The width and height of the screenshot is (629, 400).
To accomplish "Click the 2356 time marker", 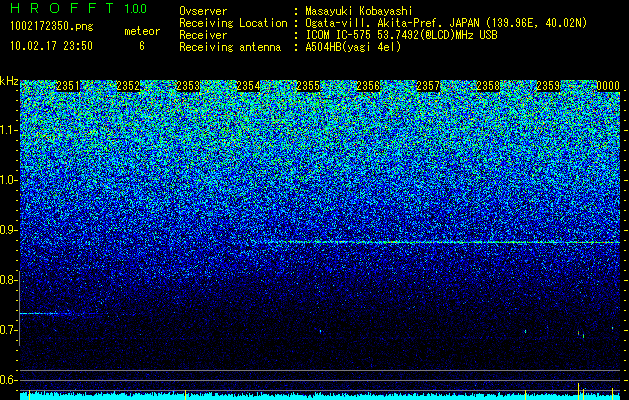I will [x=368, y=86].
